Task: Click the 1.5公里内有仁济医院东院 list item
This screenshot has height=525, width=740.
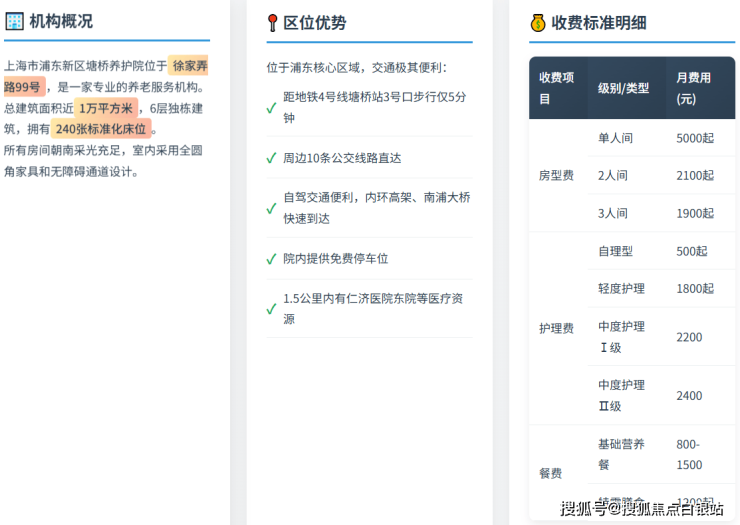Action: [370, 309]
